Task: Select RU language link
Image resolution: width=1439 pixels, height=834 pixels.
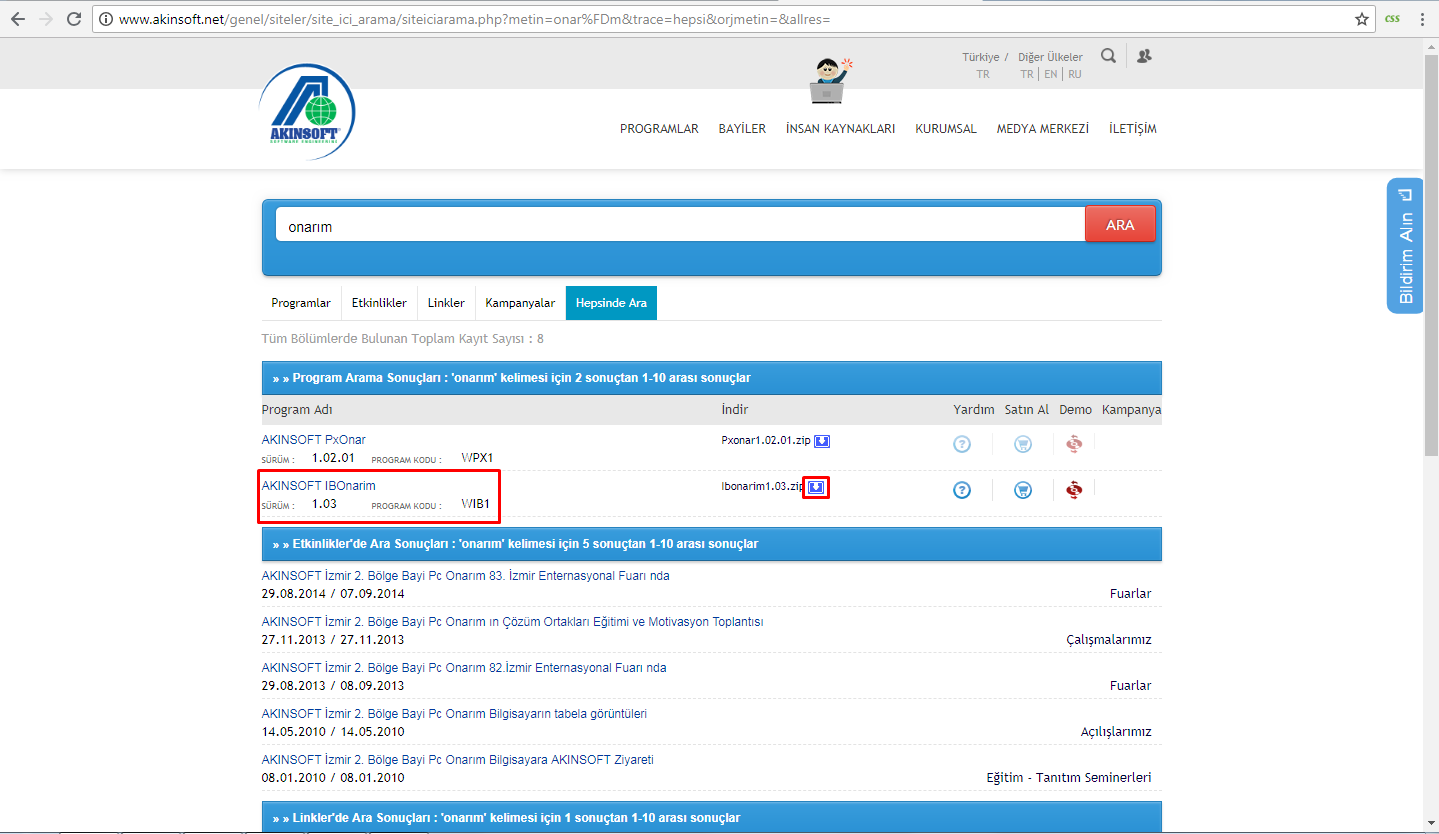Action: point(1075,74)
